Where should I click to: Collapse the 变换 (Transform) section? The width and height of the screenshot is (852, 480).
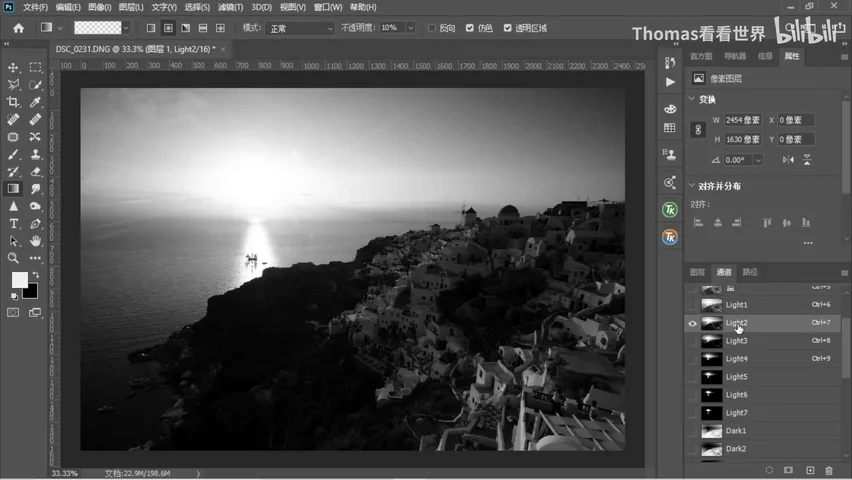[x=692, y=99]
